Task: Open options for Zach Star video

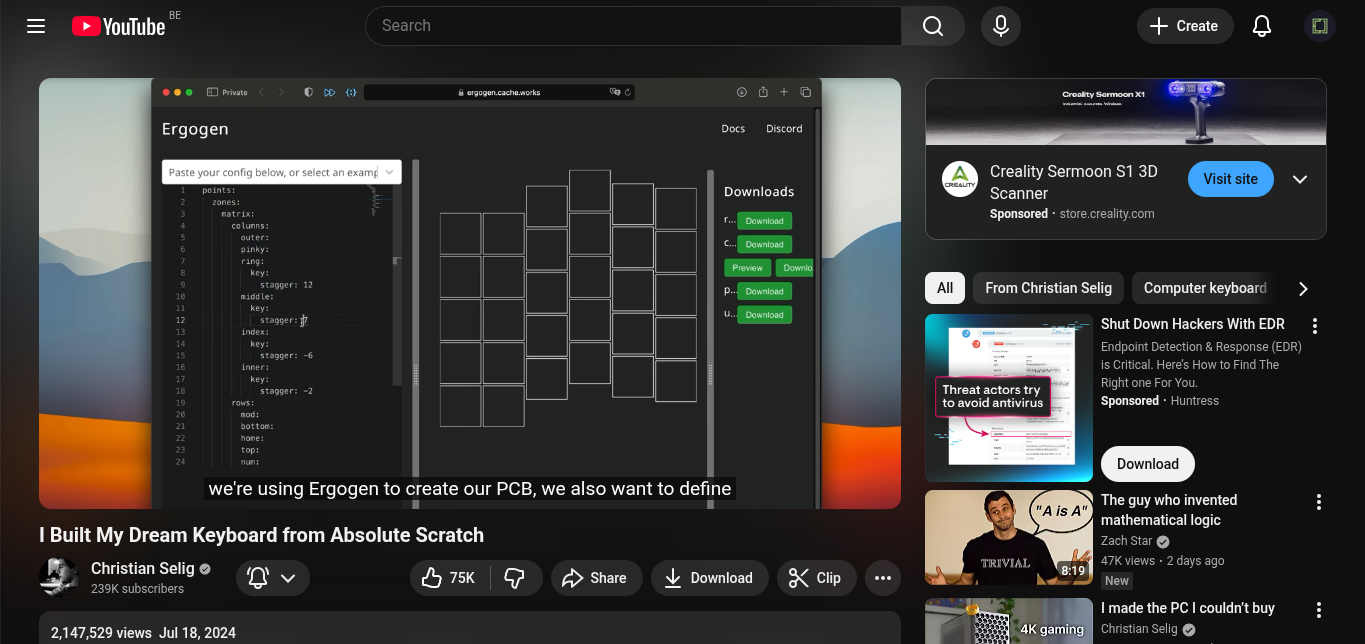Action: click(1318, 502)
